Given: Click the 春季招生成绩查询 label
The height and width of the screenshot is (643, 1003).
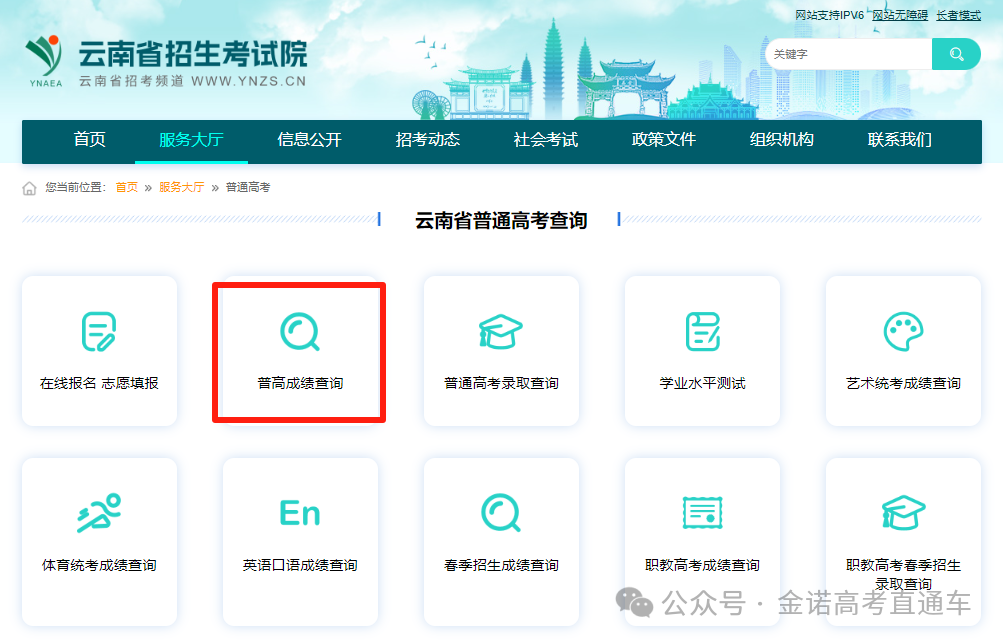Looking at the screenshot, I should click(x=501, y=566).
